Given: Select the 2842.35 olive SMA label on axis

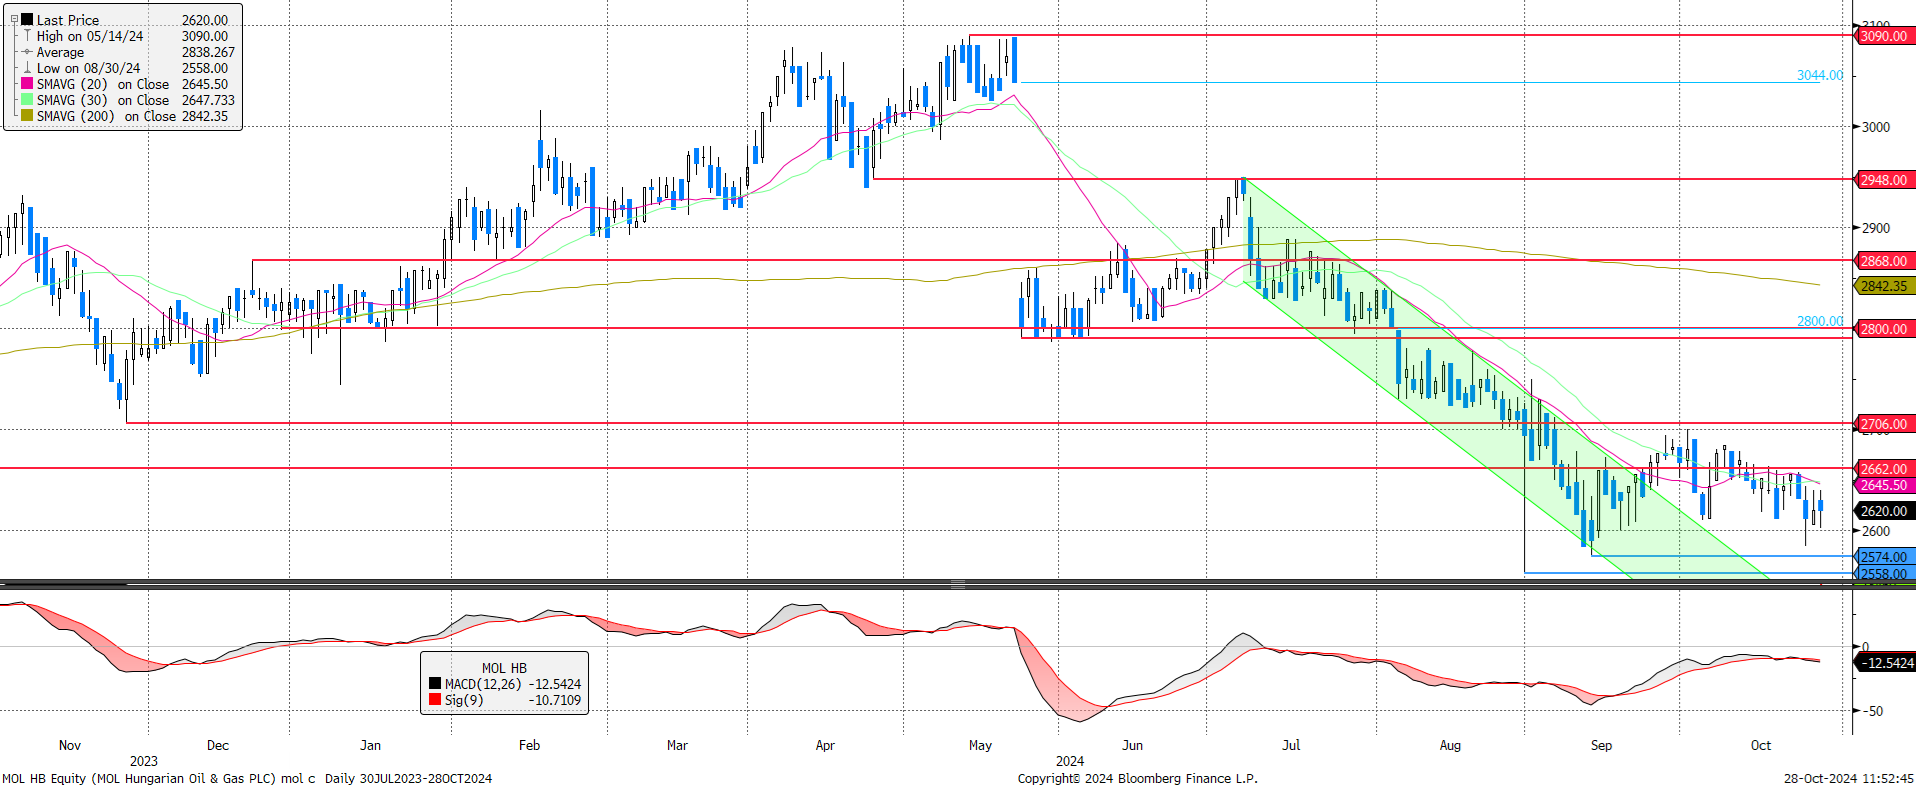Looking at the screenshot, I should (x=1884, y=286).
